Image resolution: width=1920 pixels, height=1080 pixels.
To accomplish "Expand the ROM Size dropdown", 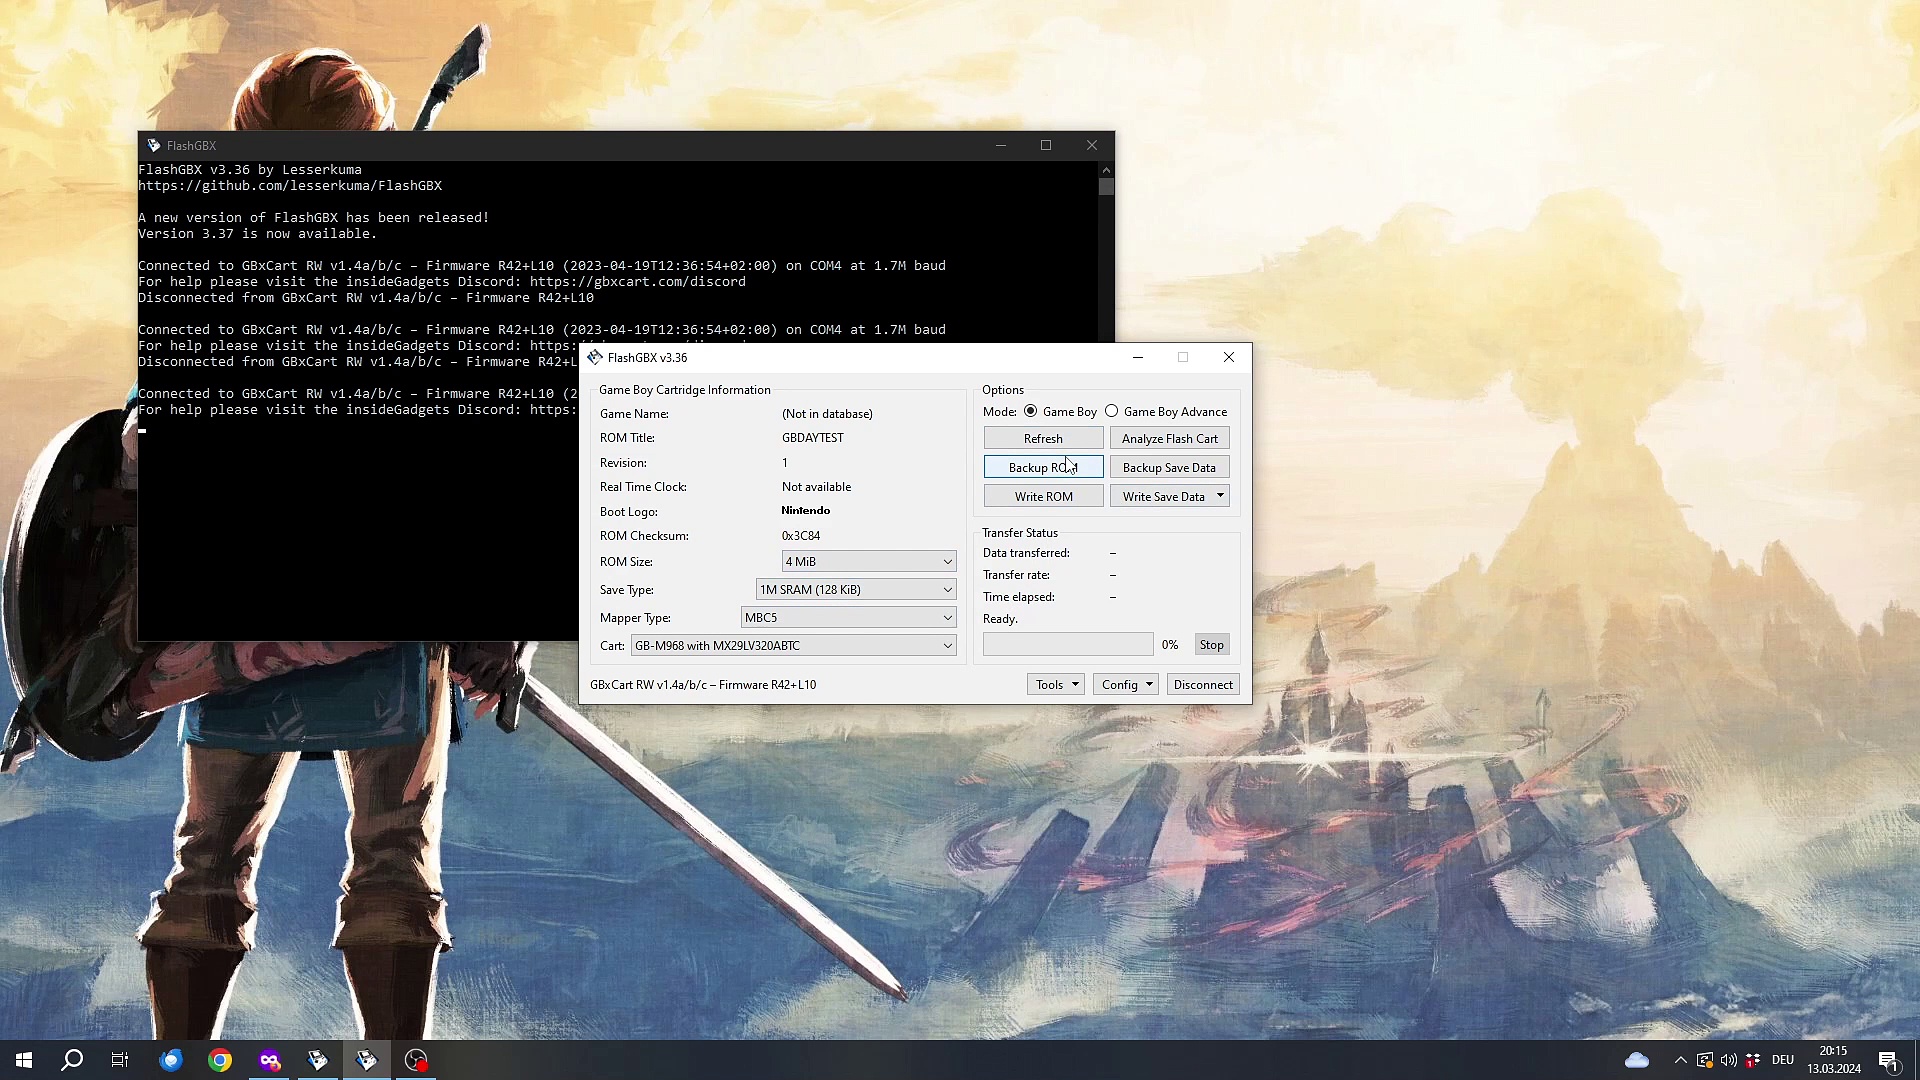I will coord(868,562).
